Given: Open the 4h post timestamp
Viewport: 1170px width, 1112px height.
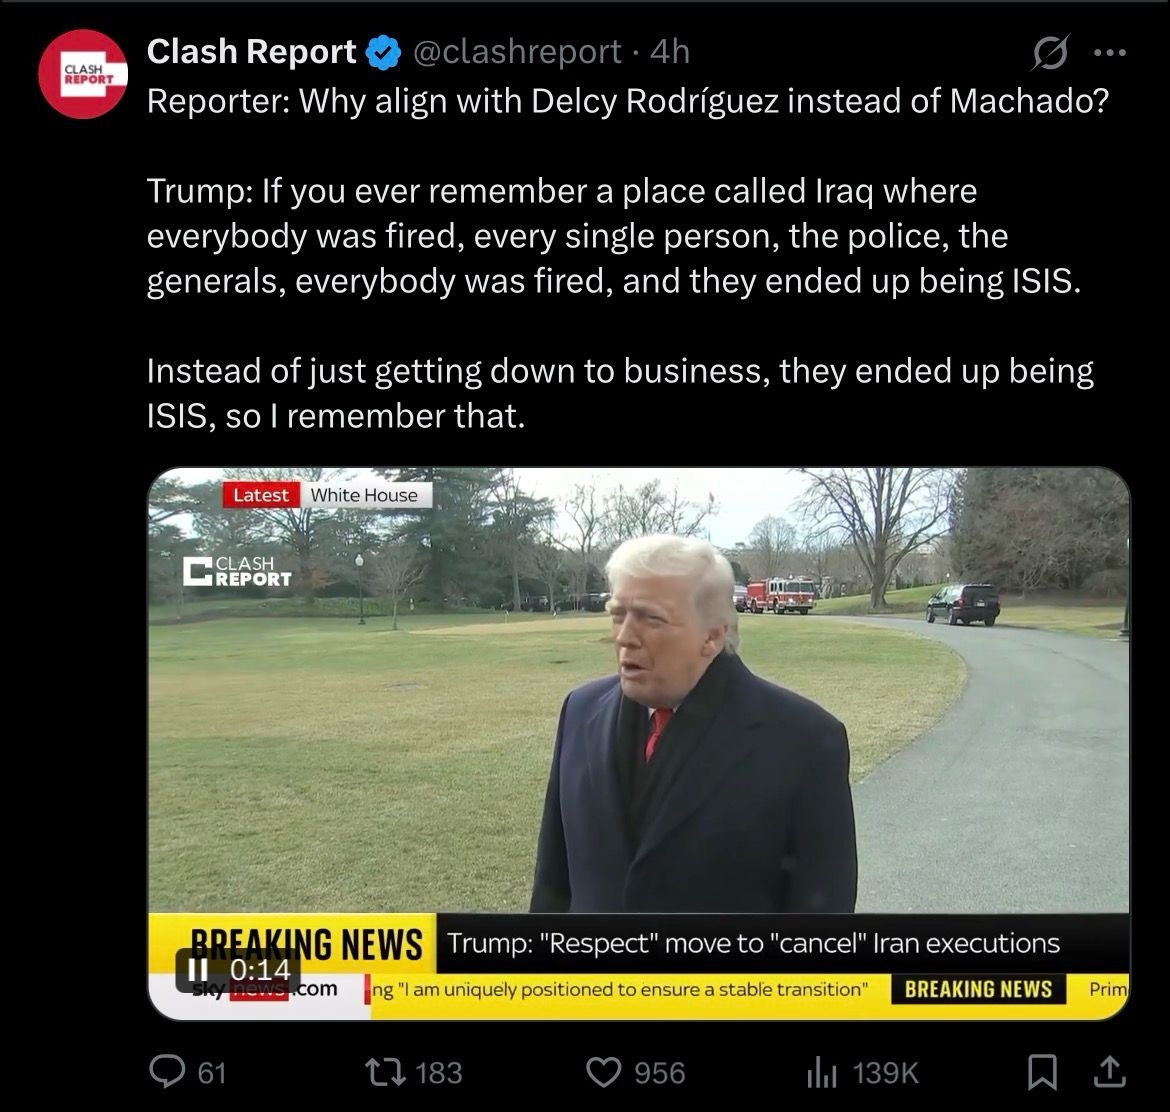Looking at the screenshot, I should click(x=670, y=52).
